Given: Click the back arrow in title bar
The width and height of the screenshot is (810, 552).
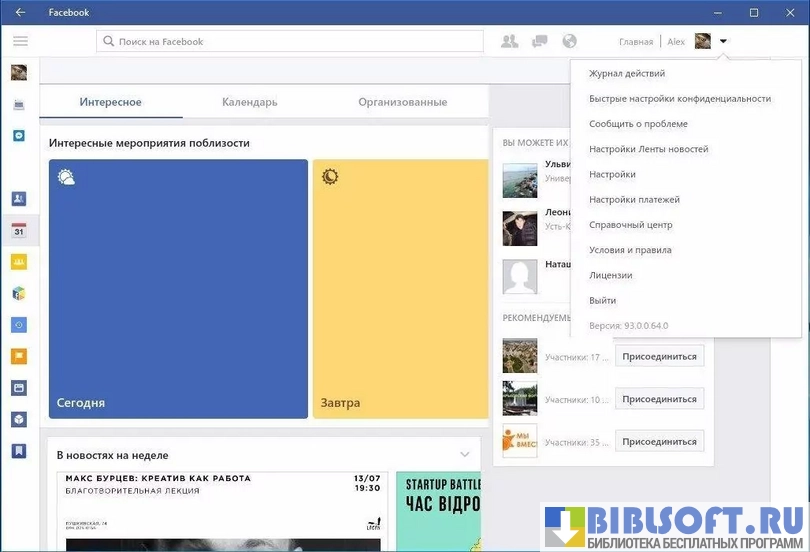Looking at the screenshot, I should 20,13.
